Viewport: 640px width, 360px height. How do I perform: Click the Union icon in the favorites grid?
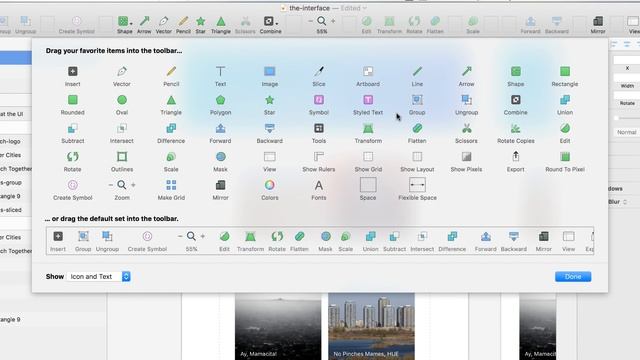point(565,100)
